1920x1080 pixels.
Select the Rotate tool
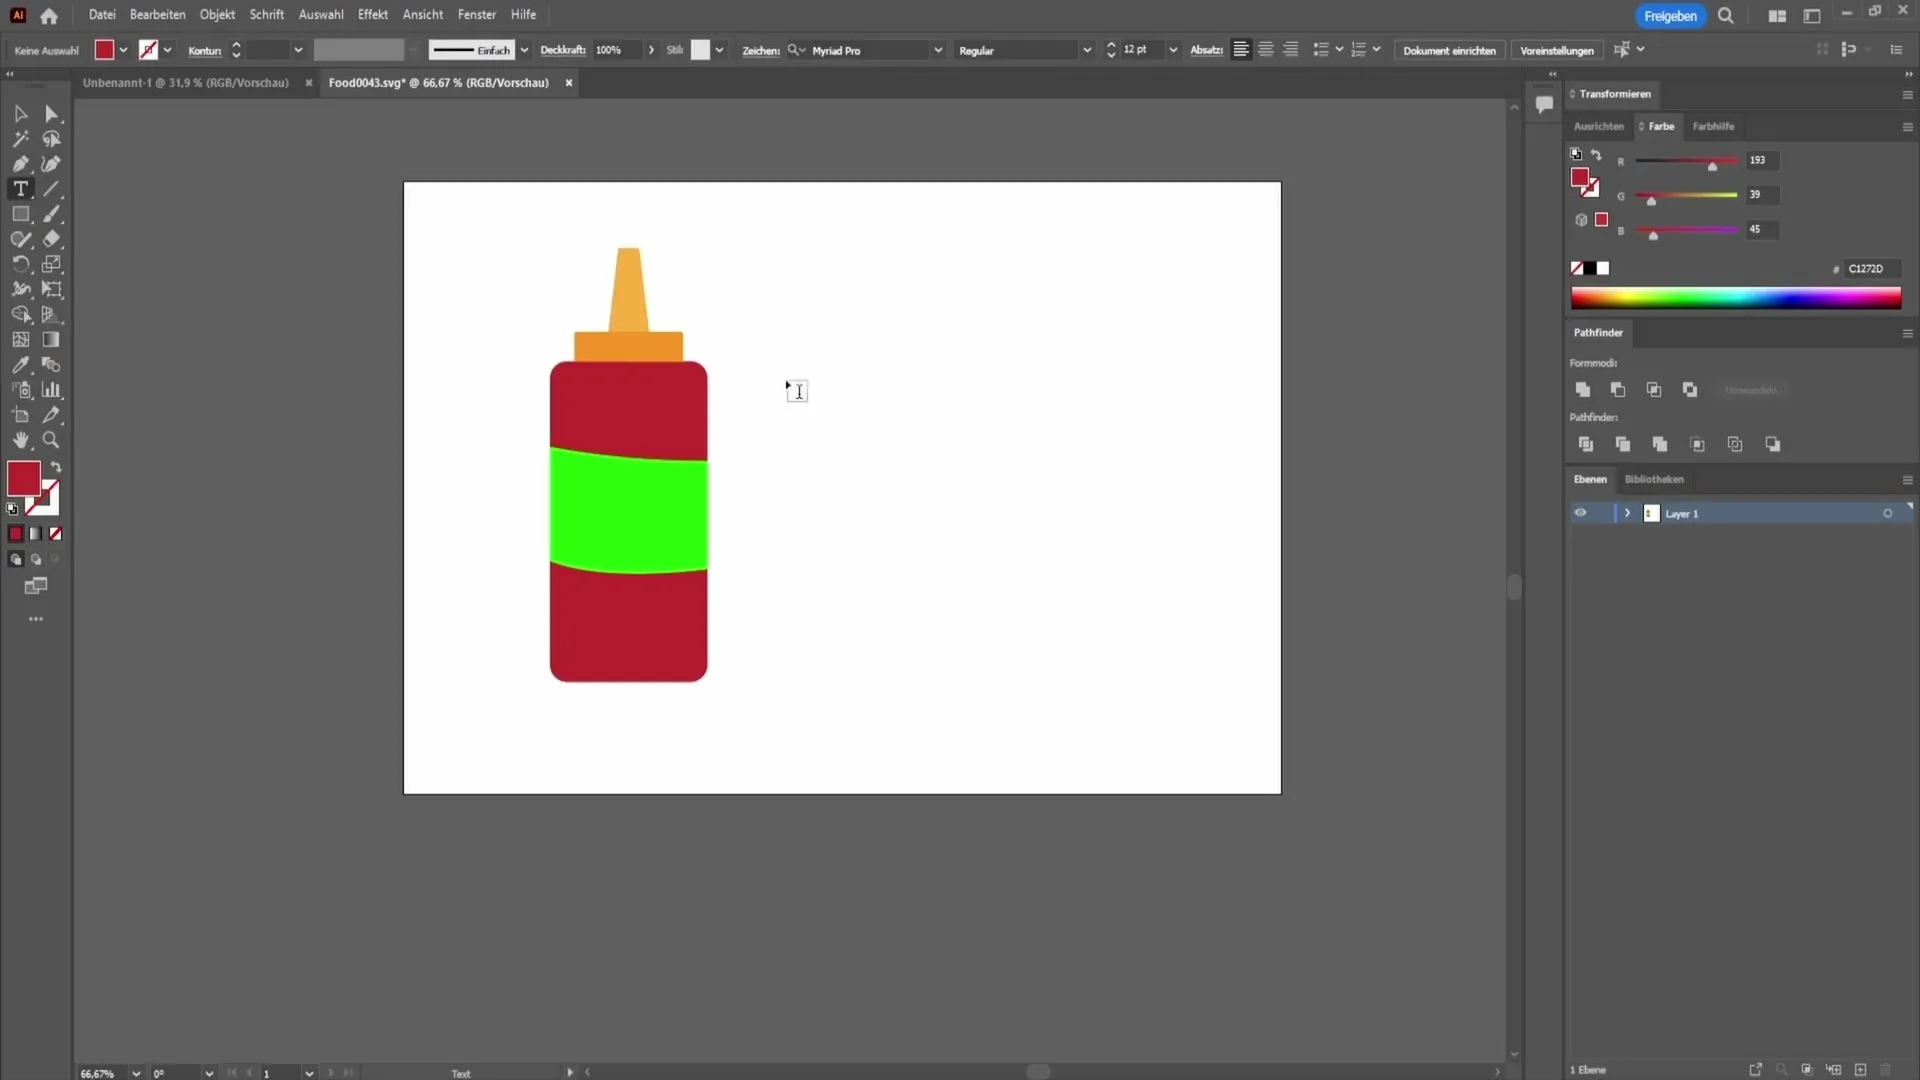click(20, 264)
